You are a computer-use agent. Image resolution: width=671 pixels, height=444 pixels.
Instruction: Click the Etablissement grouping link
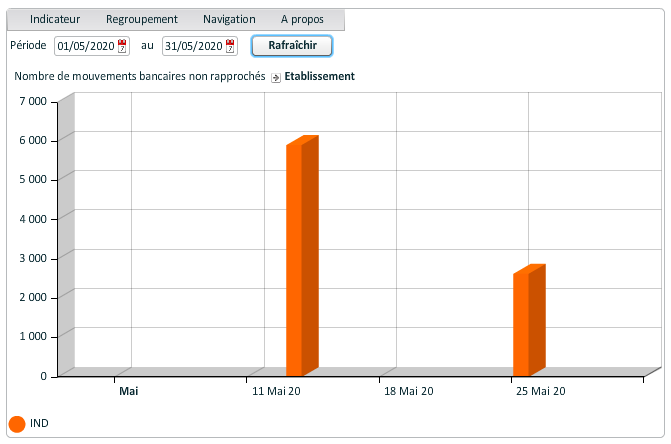(x=319, y=76)
